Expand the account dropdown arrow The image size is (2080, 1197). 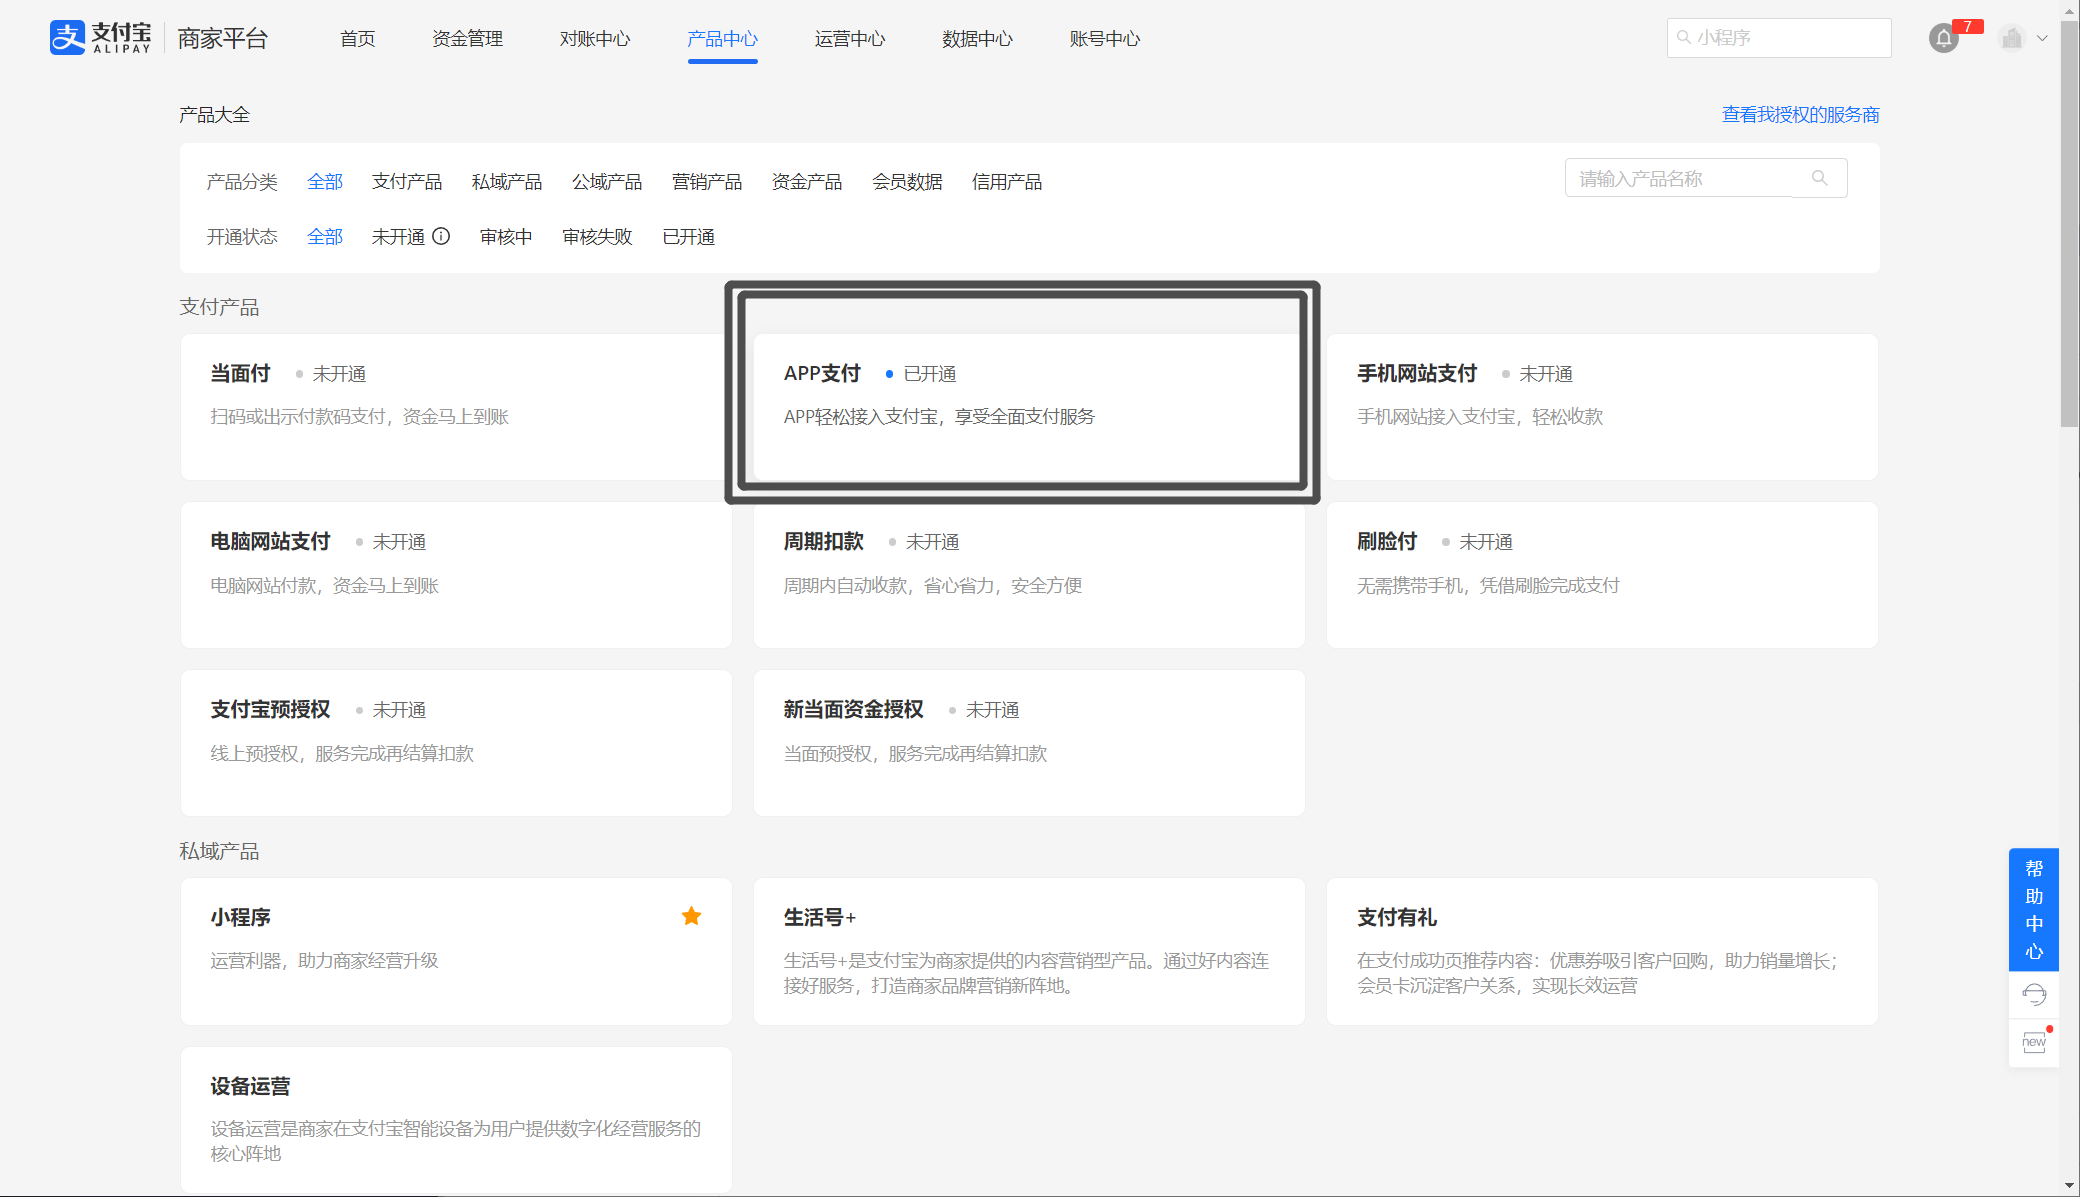click(x=2042, y=38)
